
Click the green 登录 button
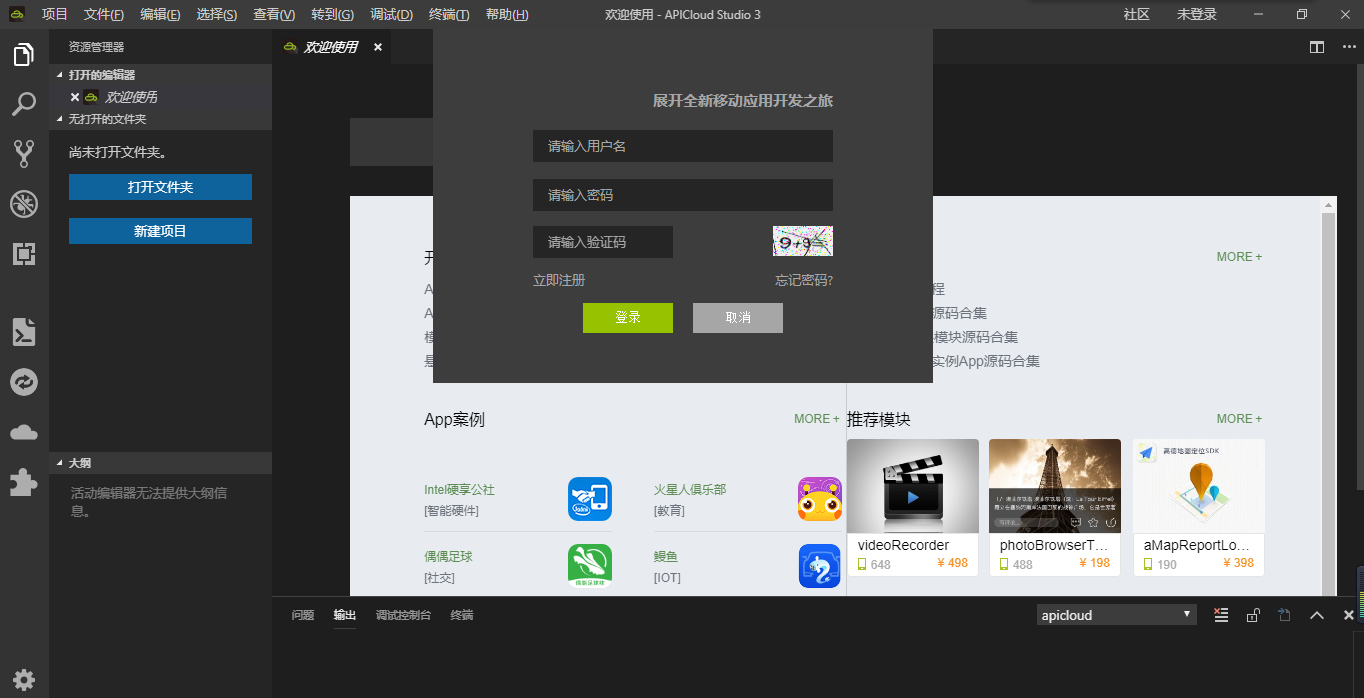628,318
